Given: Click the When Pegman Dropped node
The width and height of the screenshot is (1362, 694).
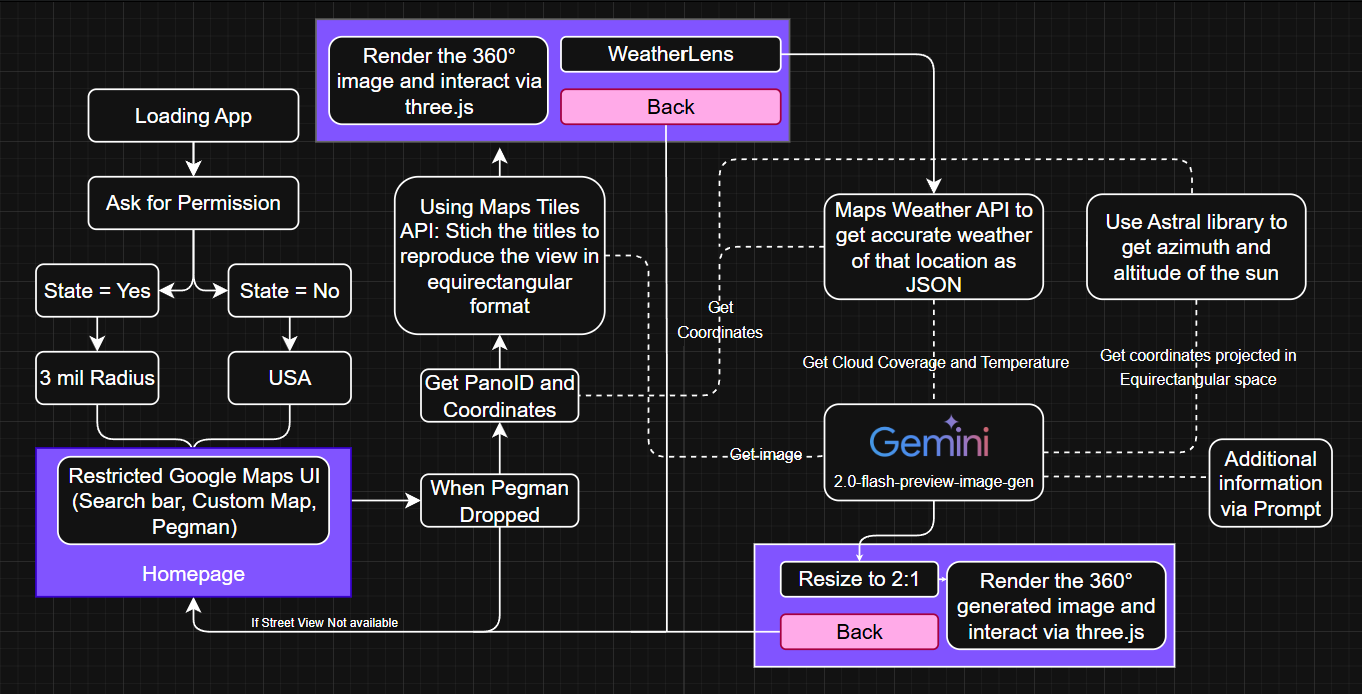Looking at the screenshot, I should tap(499, 501).
